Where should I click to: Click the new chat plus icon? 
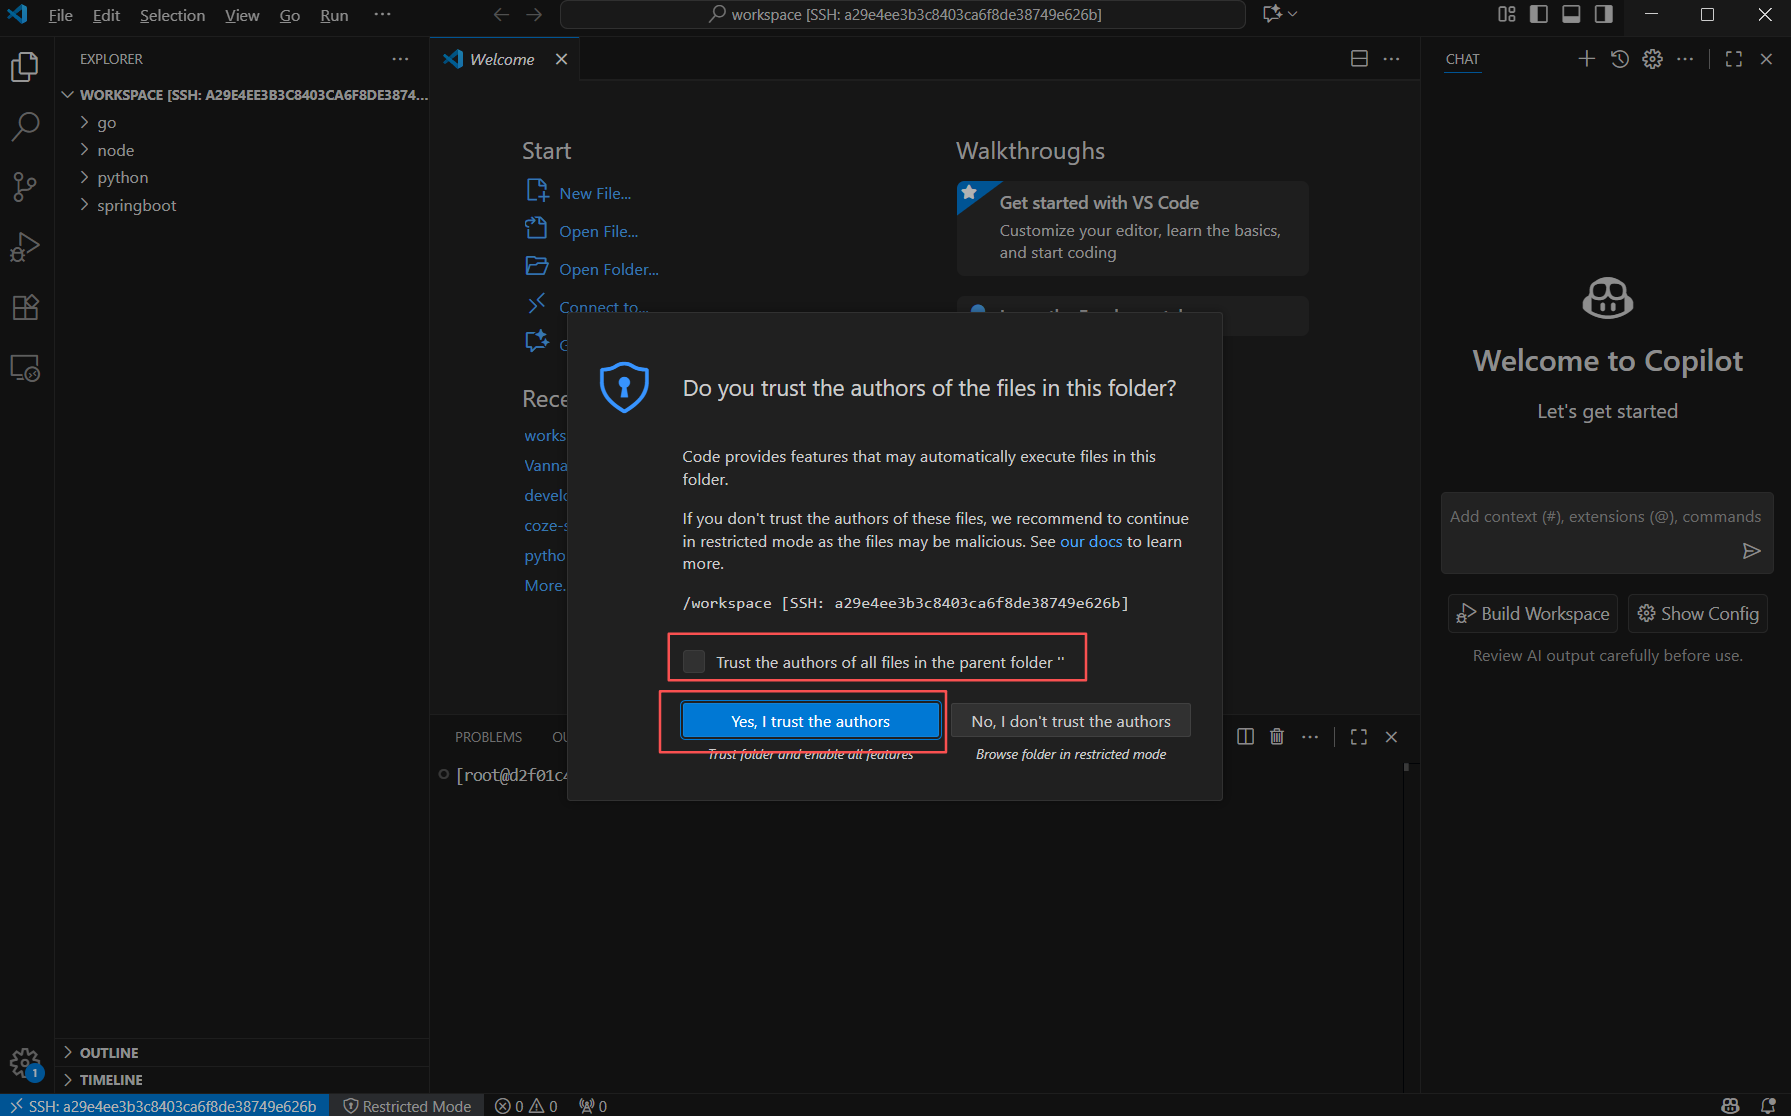pyautogui.click(x=1586, y=59)
